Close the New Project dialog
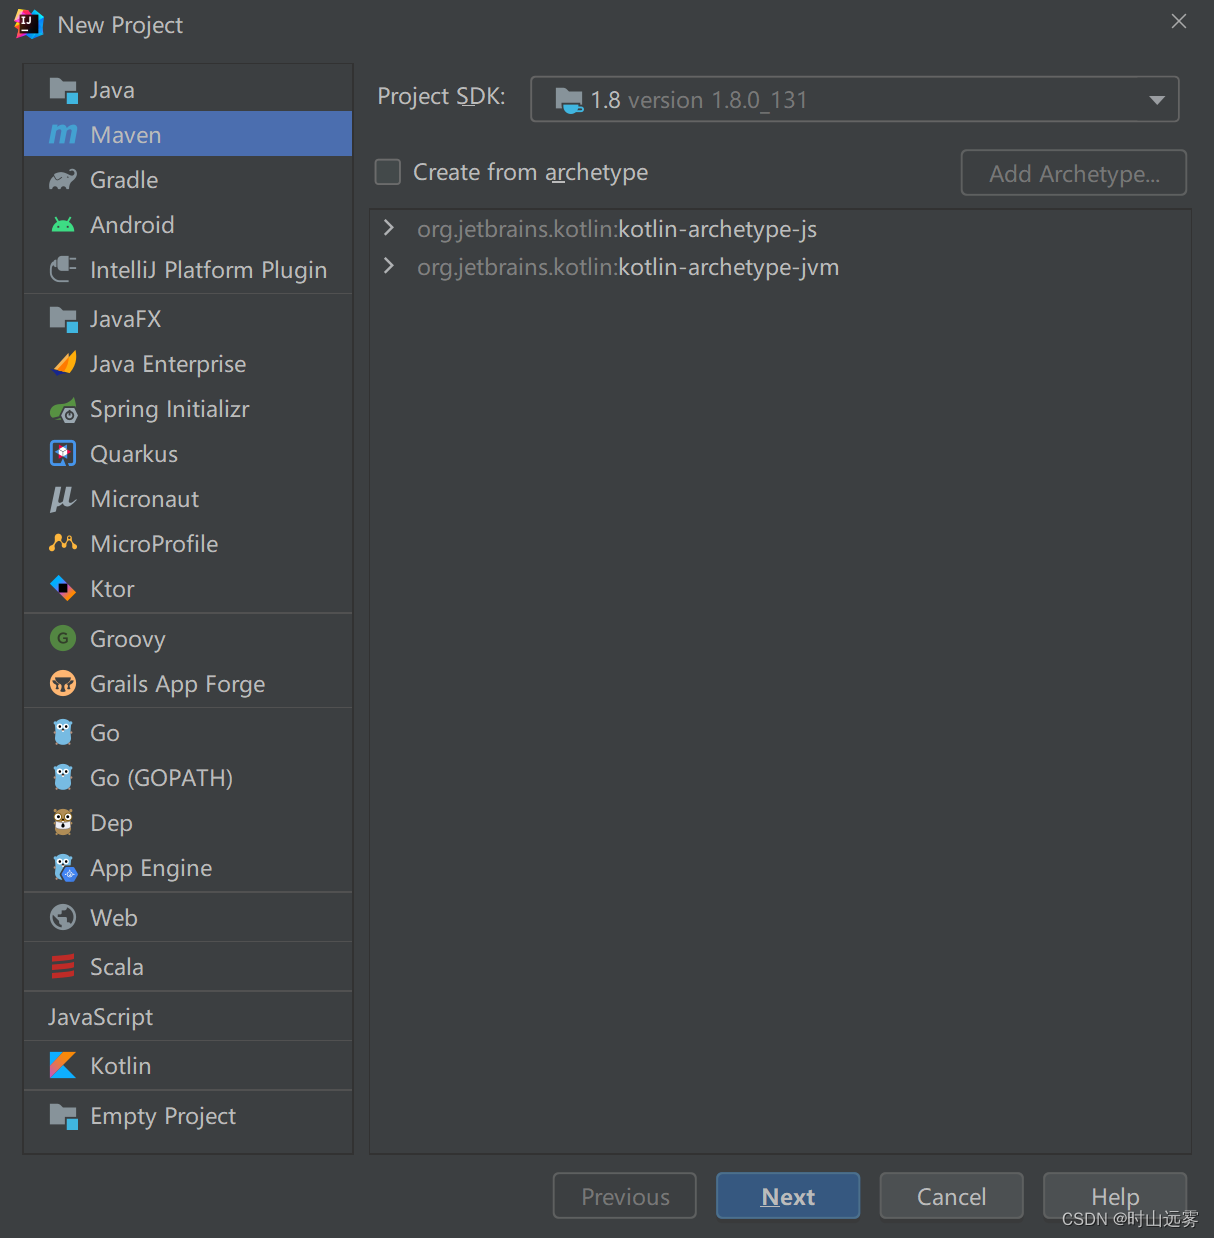 coord(1179,22)
